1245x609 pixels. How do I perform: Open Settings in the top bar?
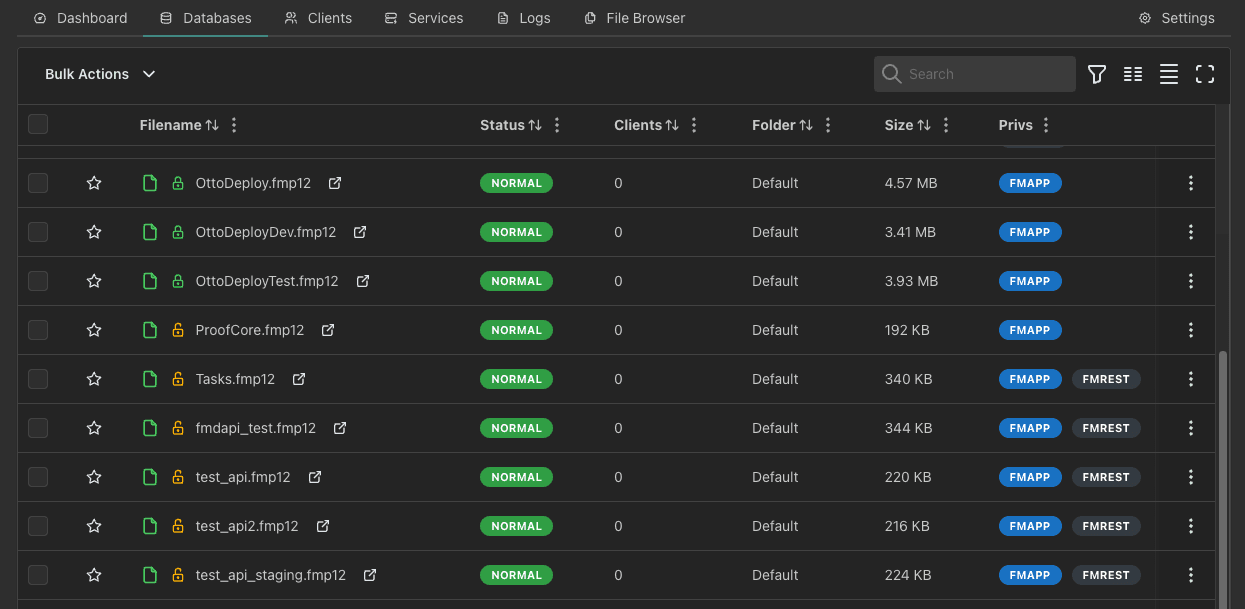click(1177, 18)
